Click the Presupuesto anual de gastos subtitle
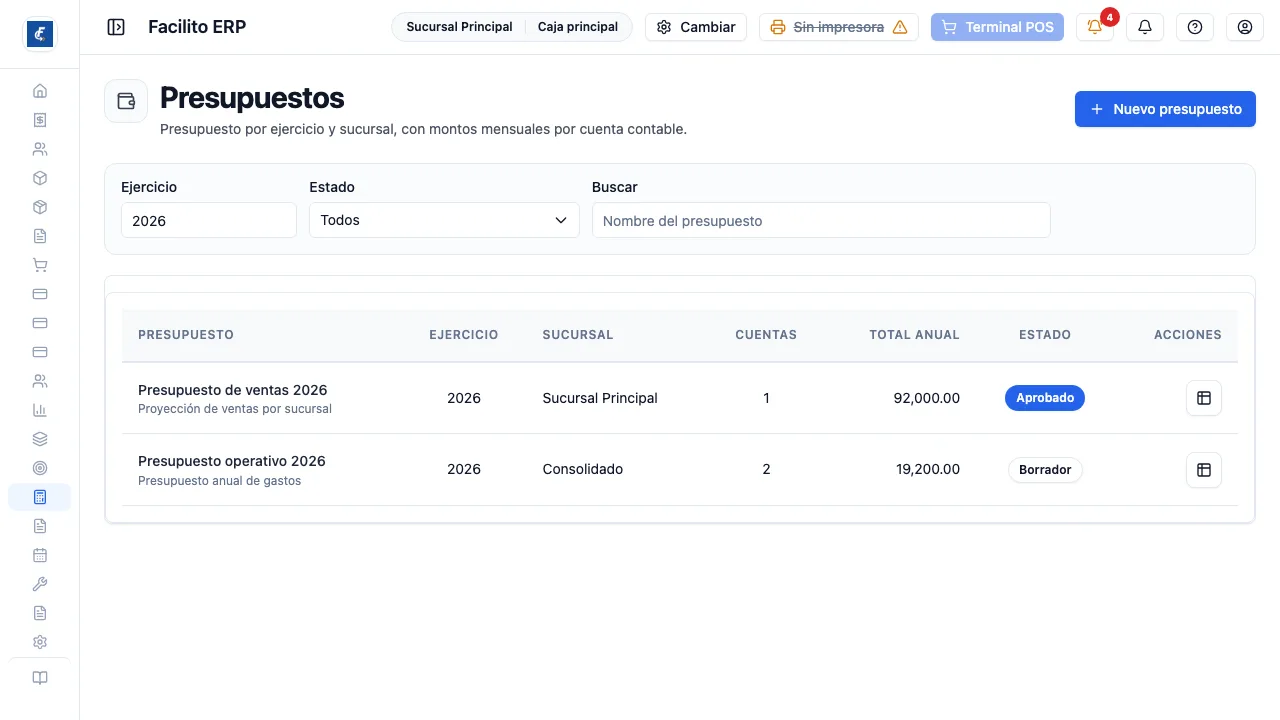This screenshot has height=720, width=1280. tap(220, 481)
